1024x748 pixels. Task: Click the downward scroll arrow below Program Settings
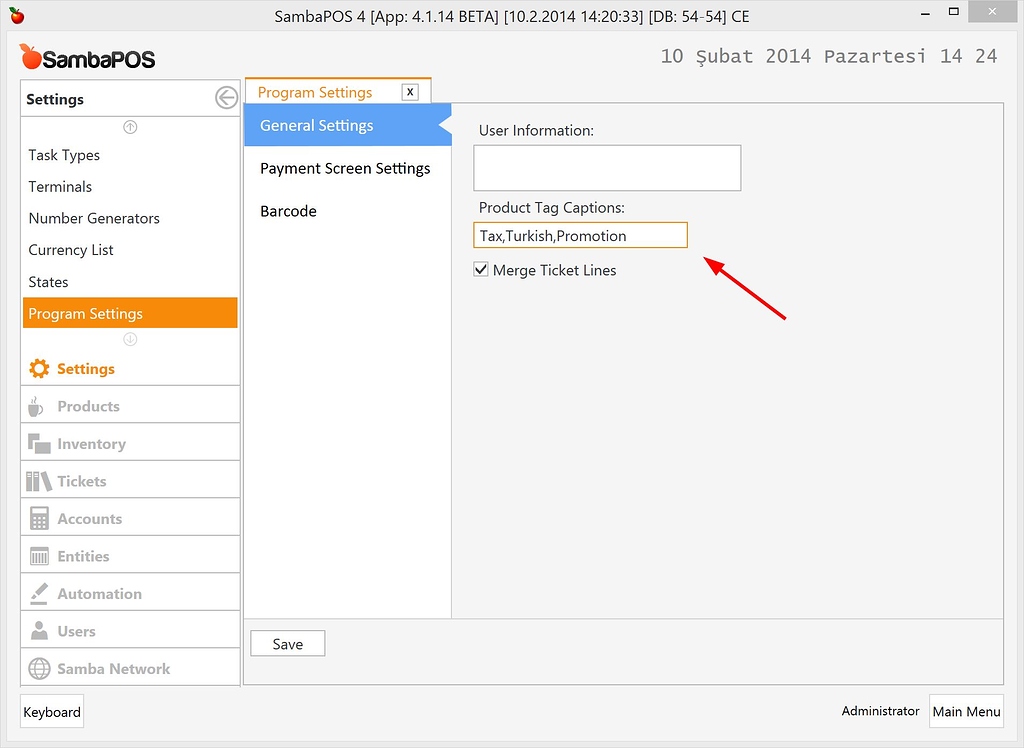pos(129,339)
